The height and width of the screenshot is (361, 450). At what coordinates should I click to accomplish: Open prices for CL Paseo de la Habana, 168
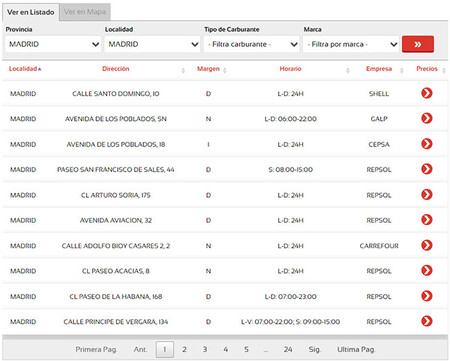pos(427,296)
